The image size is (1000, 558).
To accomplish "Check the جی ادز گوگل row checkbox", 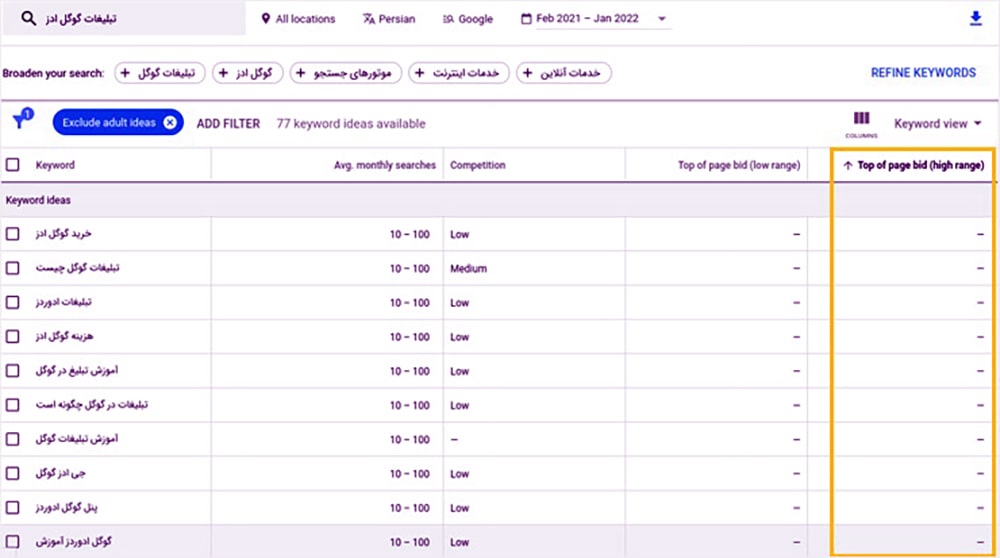I will [x=13, y=473].
